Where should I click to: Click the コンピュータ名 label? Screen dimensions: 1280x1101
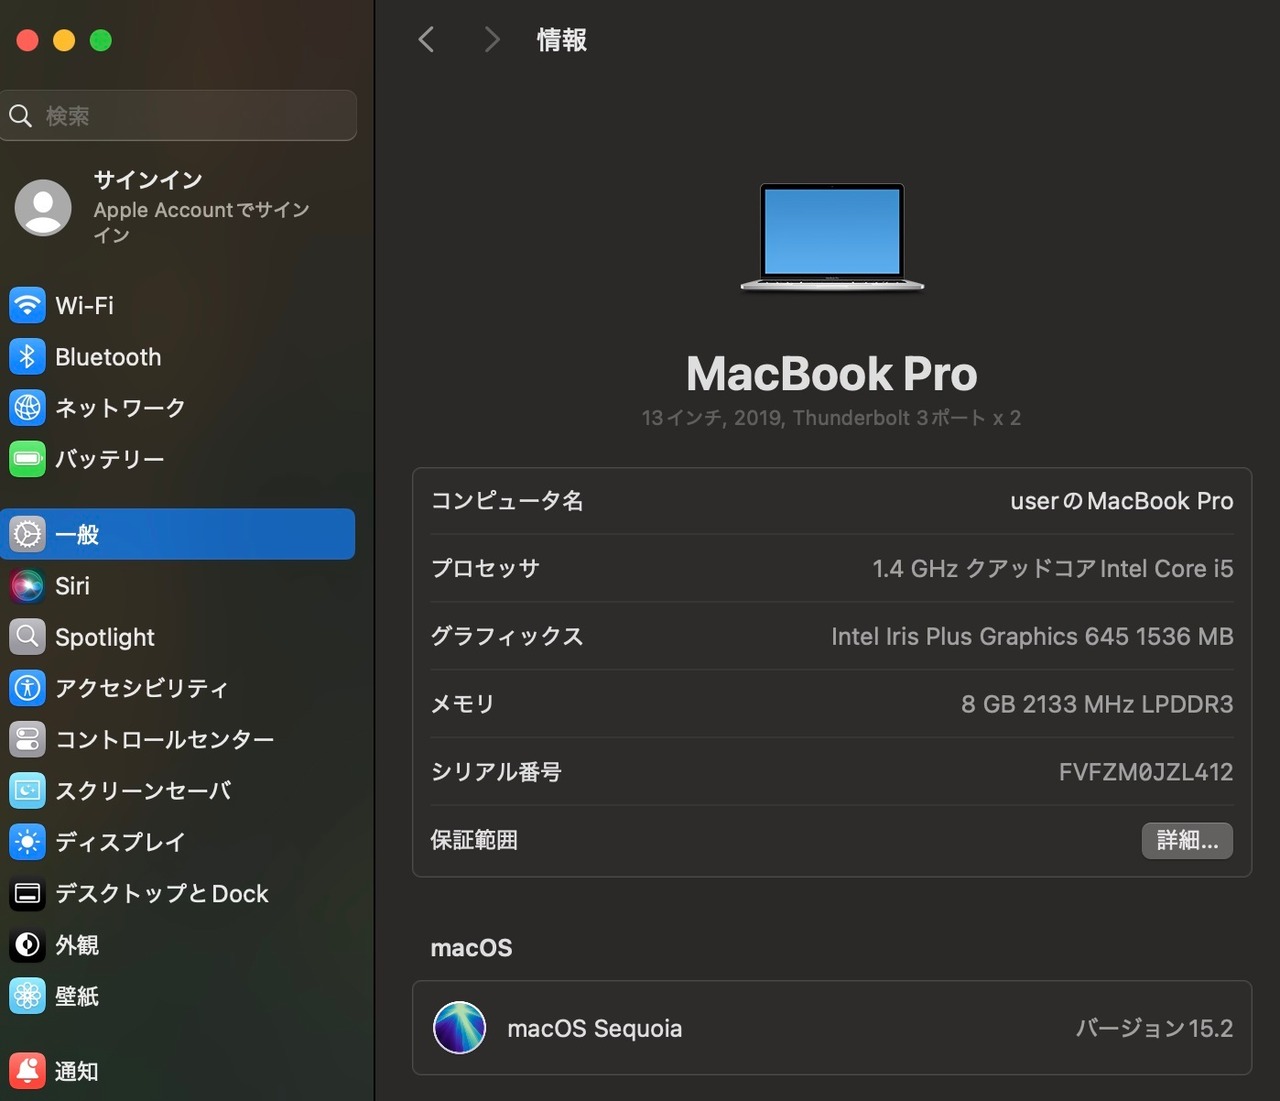click(x=507, y=501)
